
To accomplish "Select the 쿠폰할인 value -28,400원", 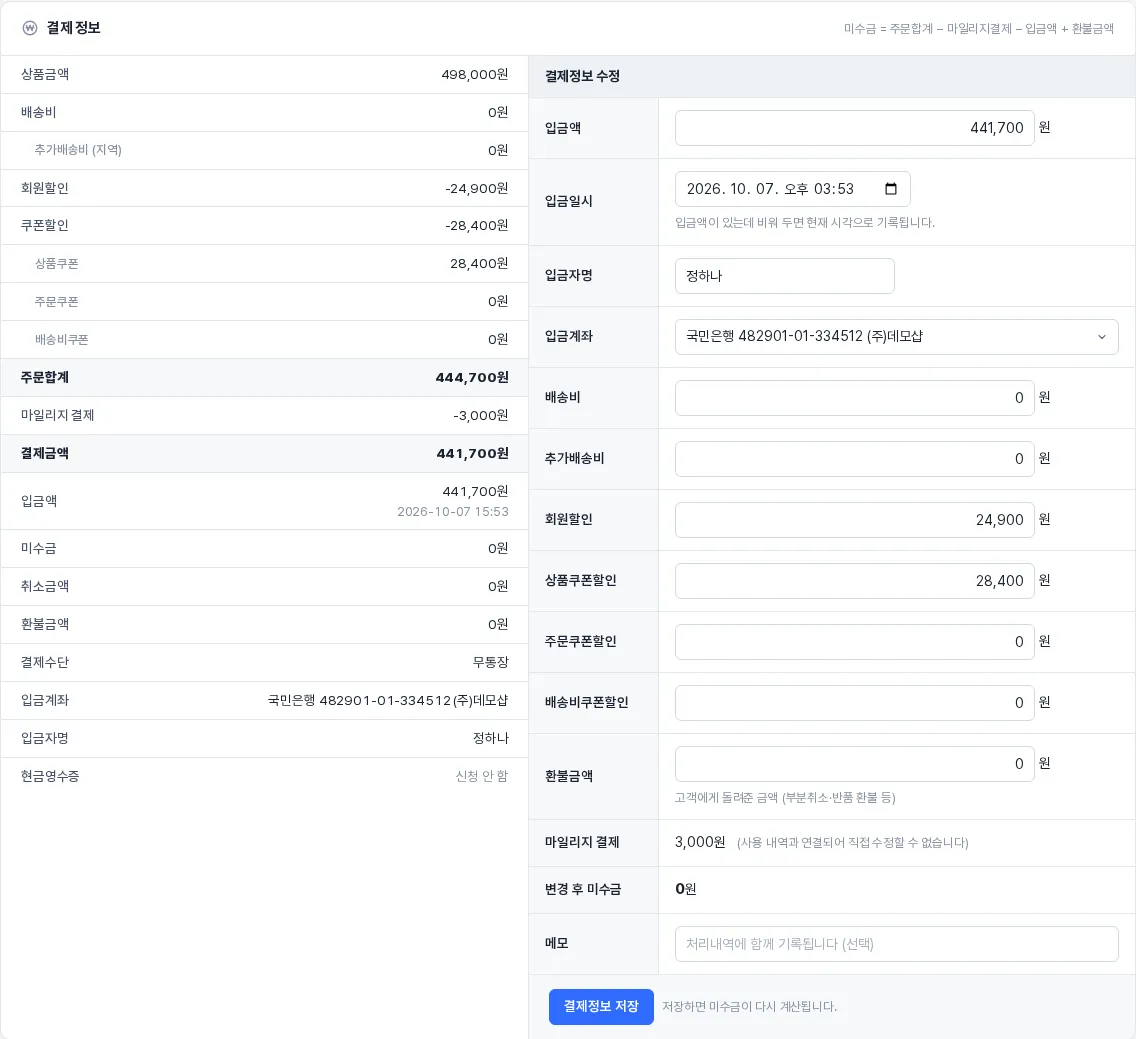I will (477, 226).
